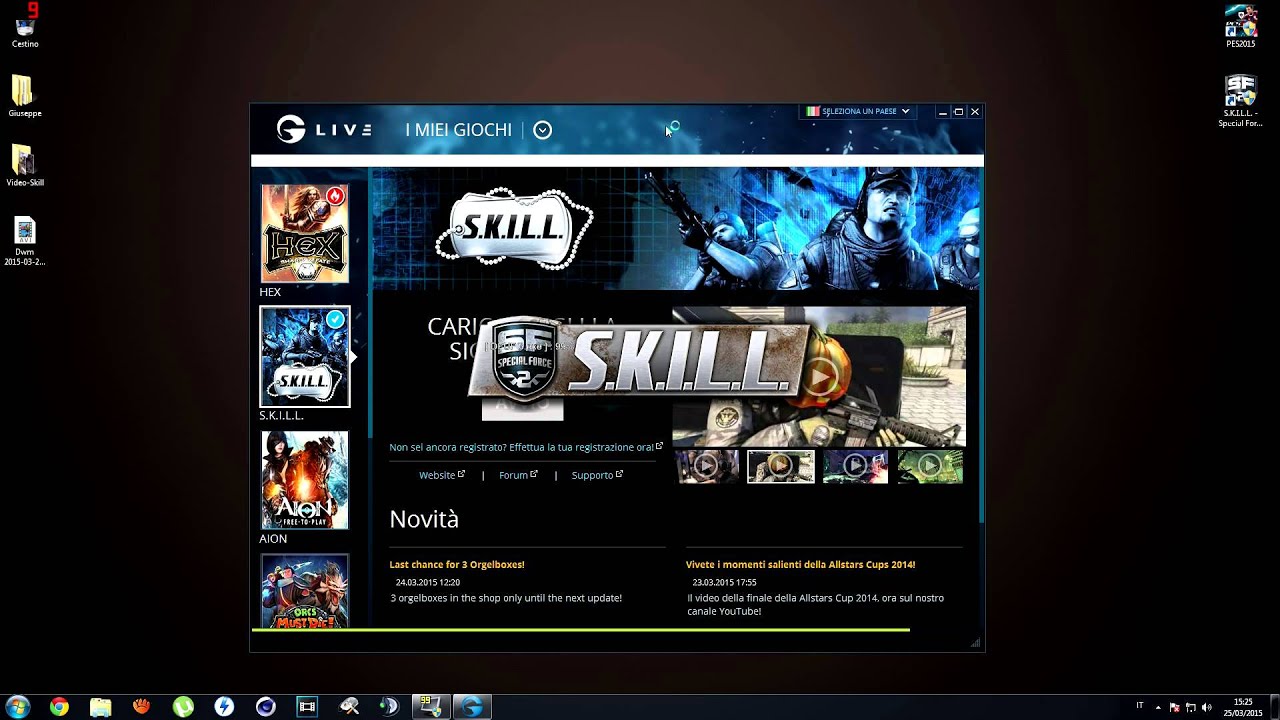Open File Explorer from taskbar

point(100,707)
